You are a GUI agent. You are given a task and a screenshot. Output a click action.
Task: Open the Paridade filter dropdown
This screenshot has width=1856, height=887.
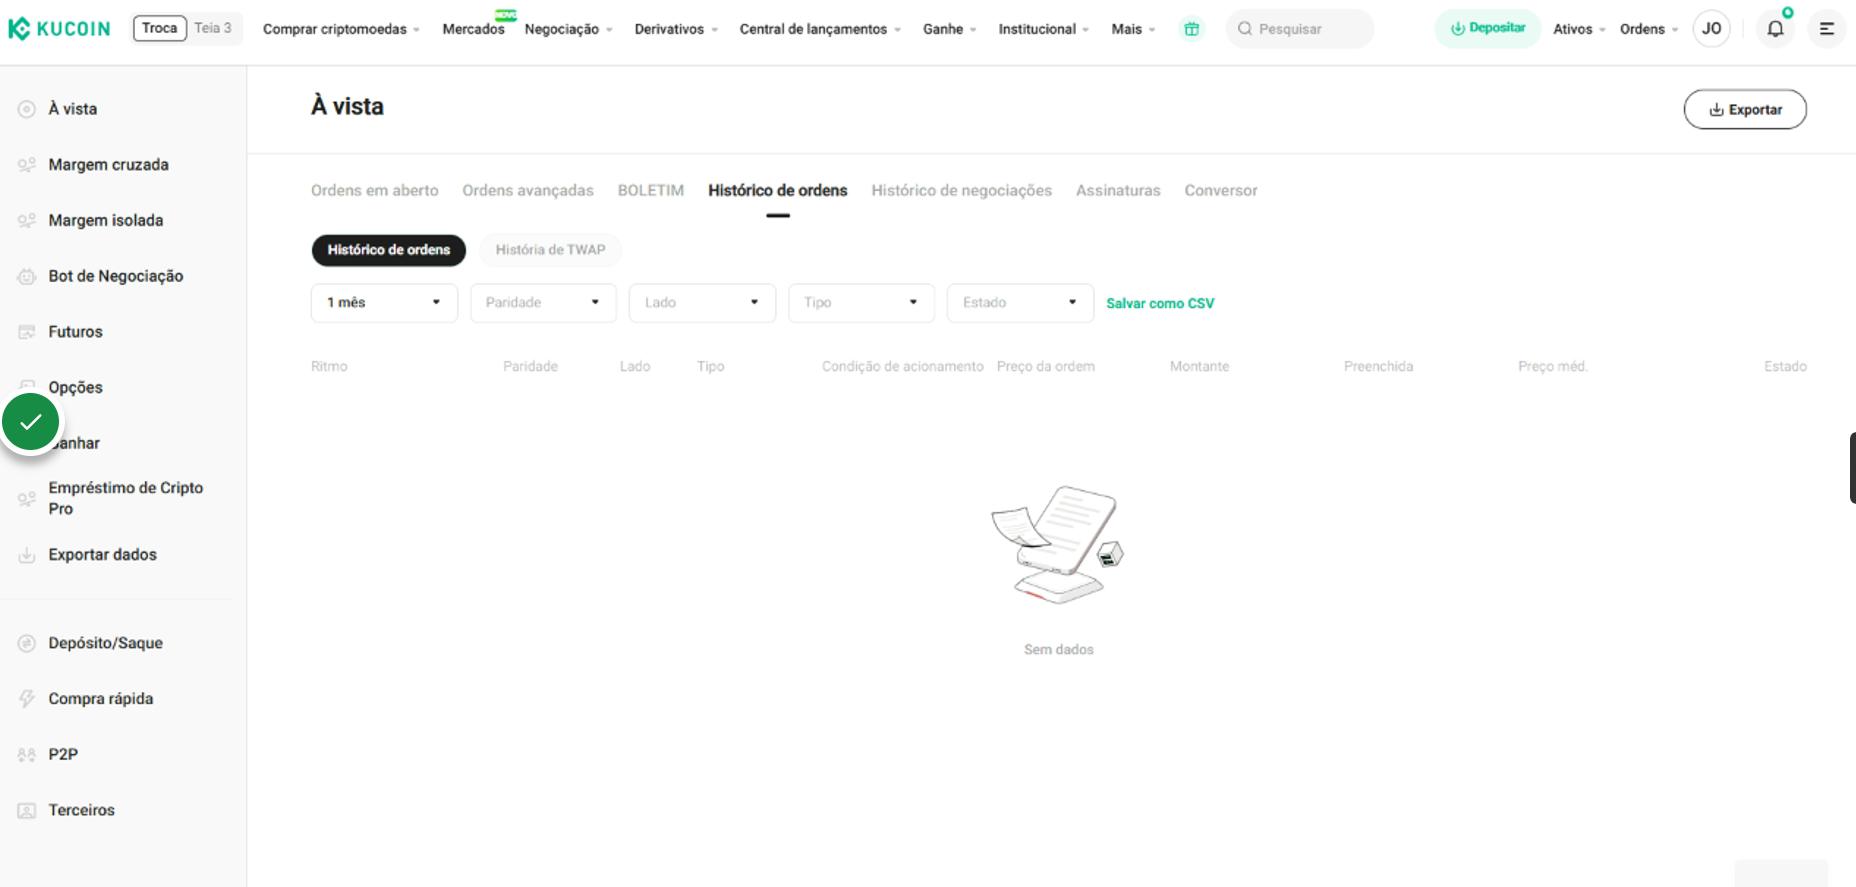point(543,303)
